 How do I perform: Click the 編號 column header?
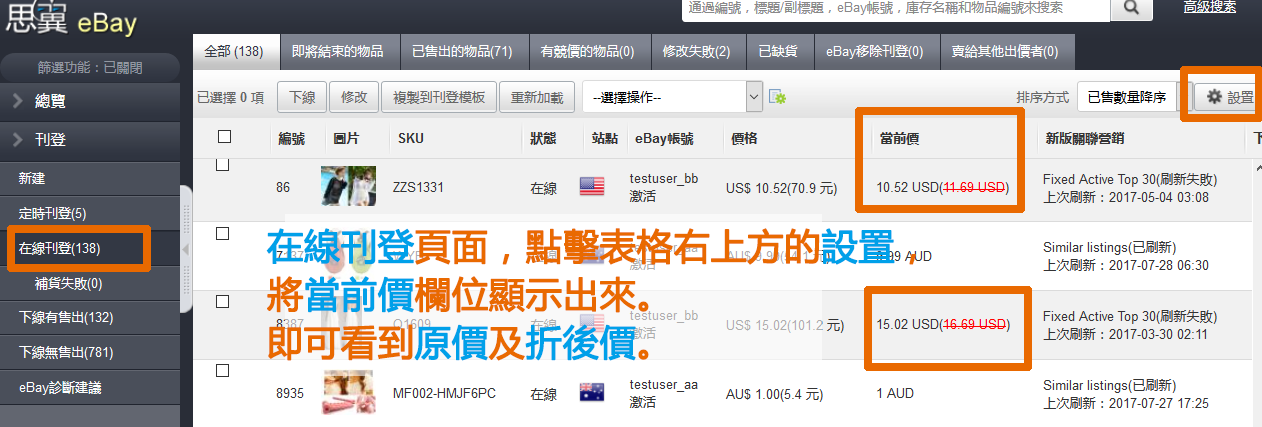pos(292,138)
